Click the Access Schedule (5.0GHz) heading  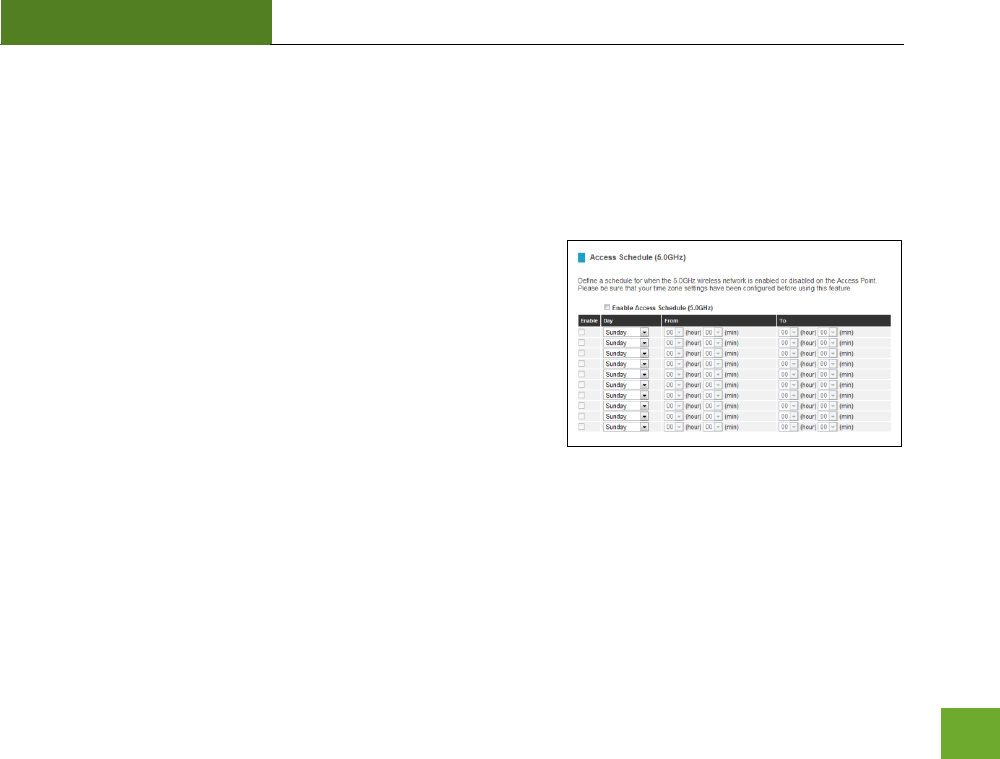coord(638,258)
